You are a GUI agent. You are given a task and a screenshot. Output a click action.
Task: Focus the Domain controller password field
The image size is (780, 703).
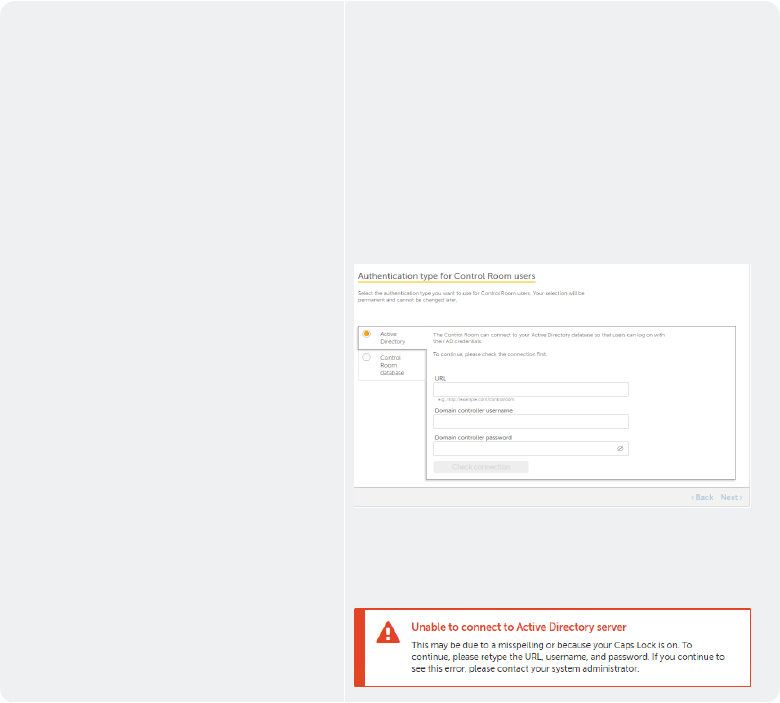point(531,448)
